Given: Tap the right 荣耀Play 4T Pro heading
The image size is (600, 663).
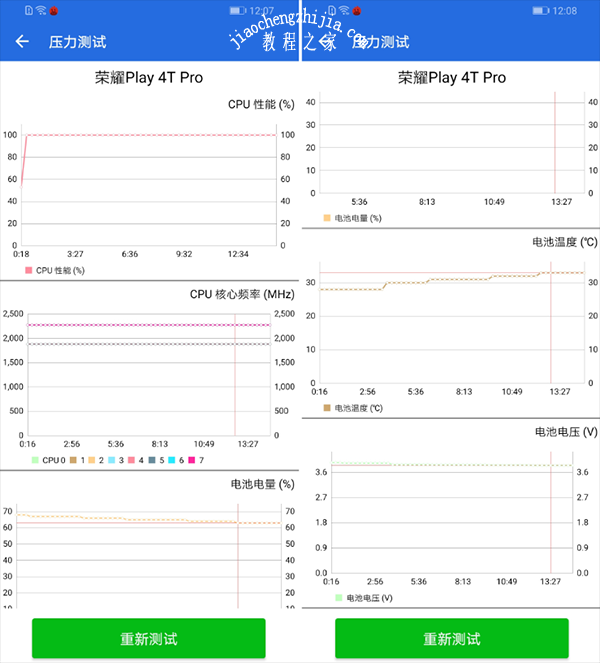Looking at the screenshot, I should click(x=452, y=78).
